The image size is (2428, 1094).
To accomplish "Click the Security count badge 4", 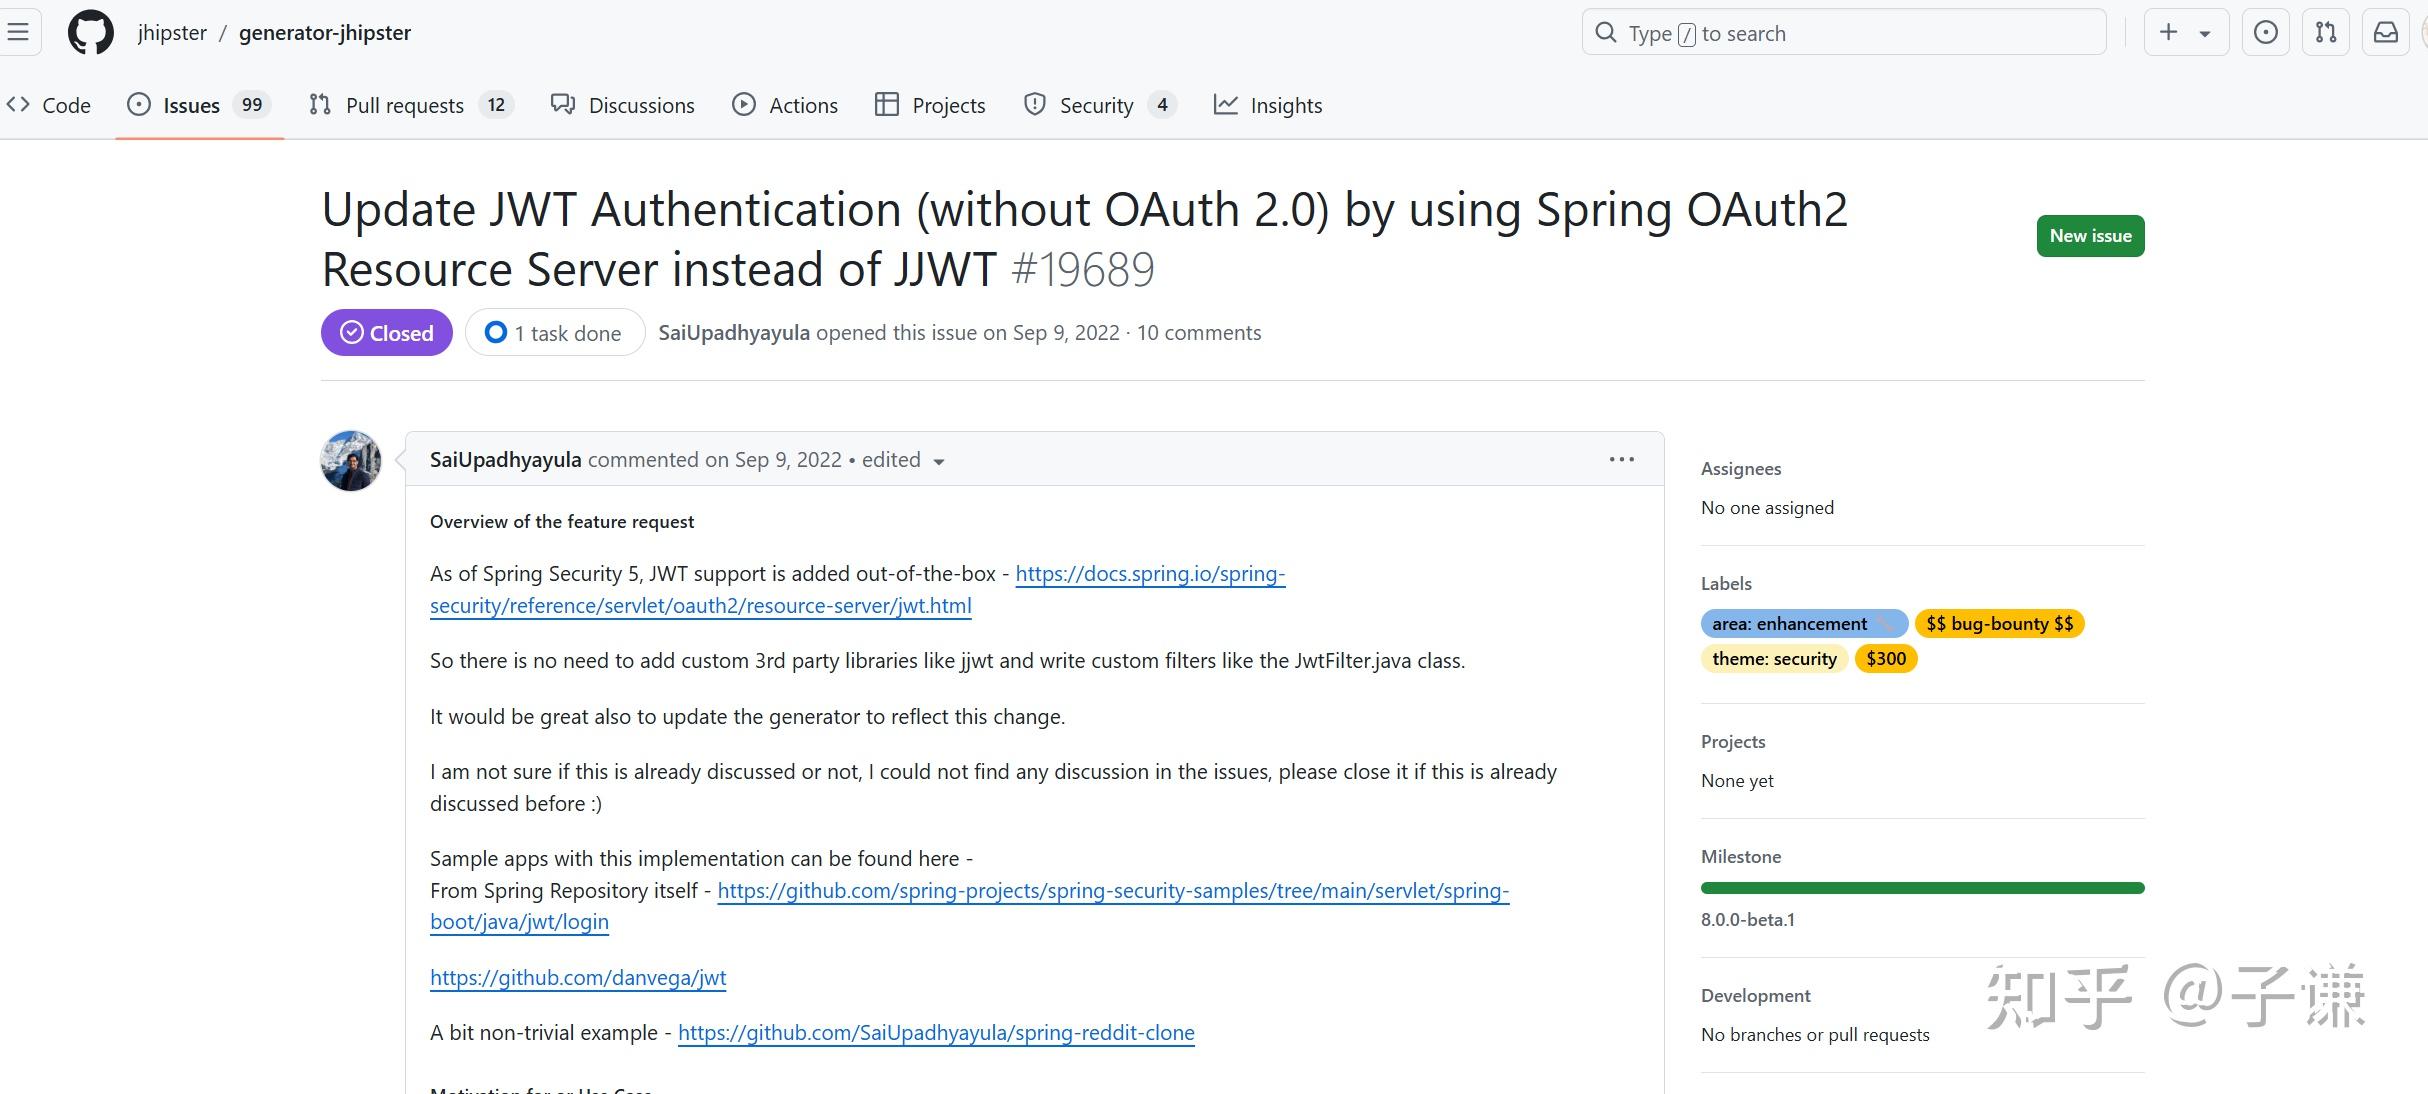I will click(1162, 105).
